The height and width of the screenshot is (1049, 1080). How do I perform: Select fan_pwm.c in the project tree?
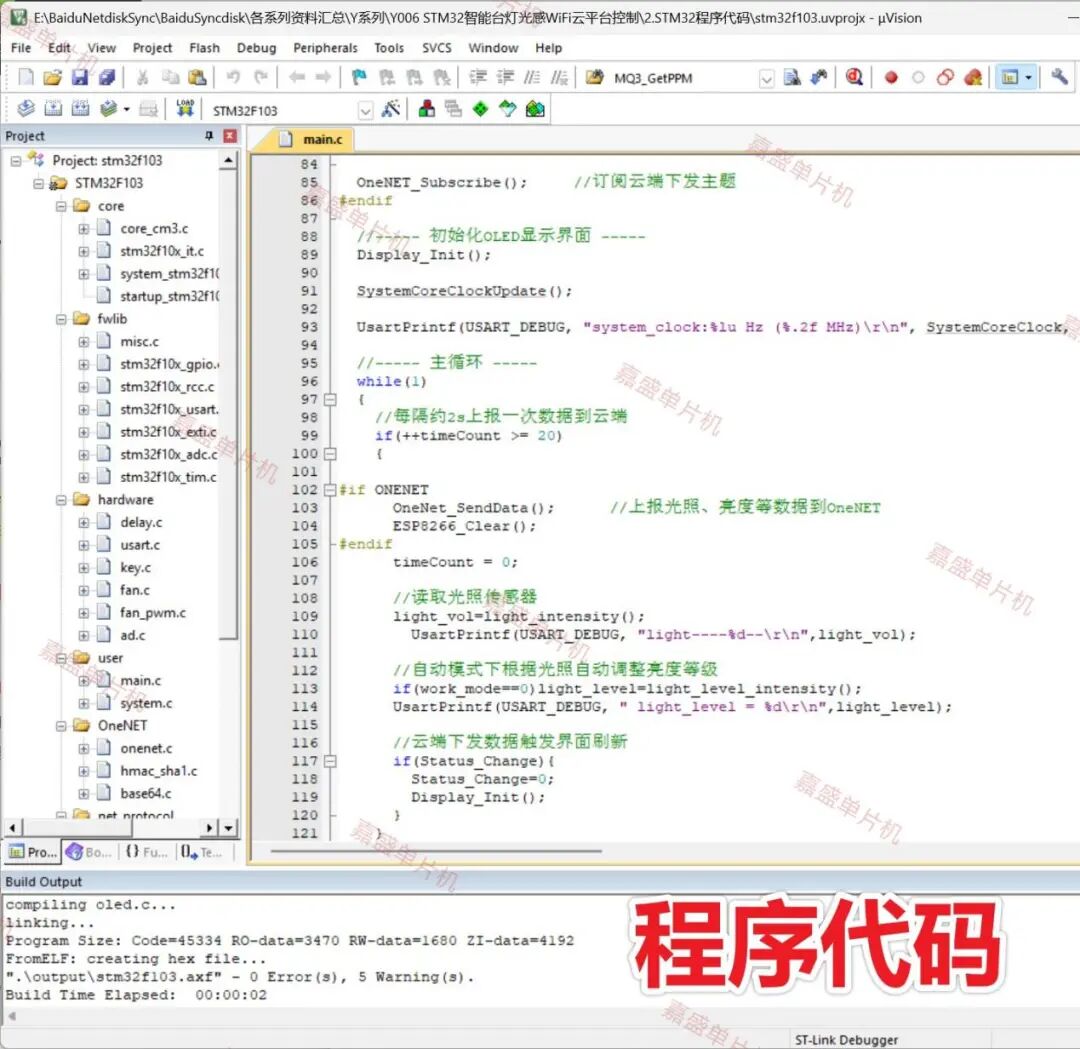pyautogui.click(x=153, y=613)
